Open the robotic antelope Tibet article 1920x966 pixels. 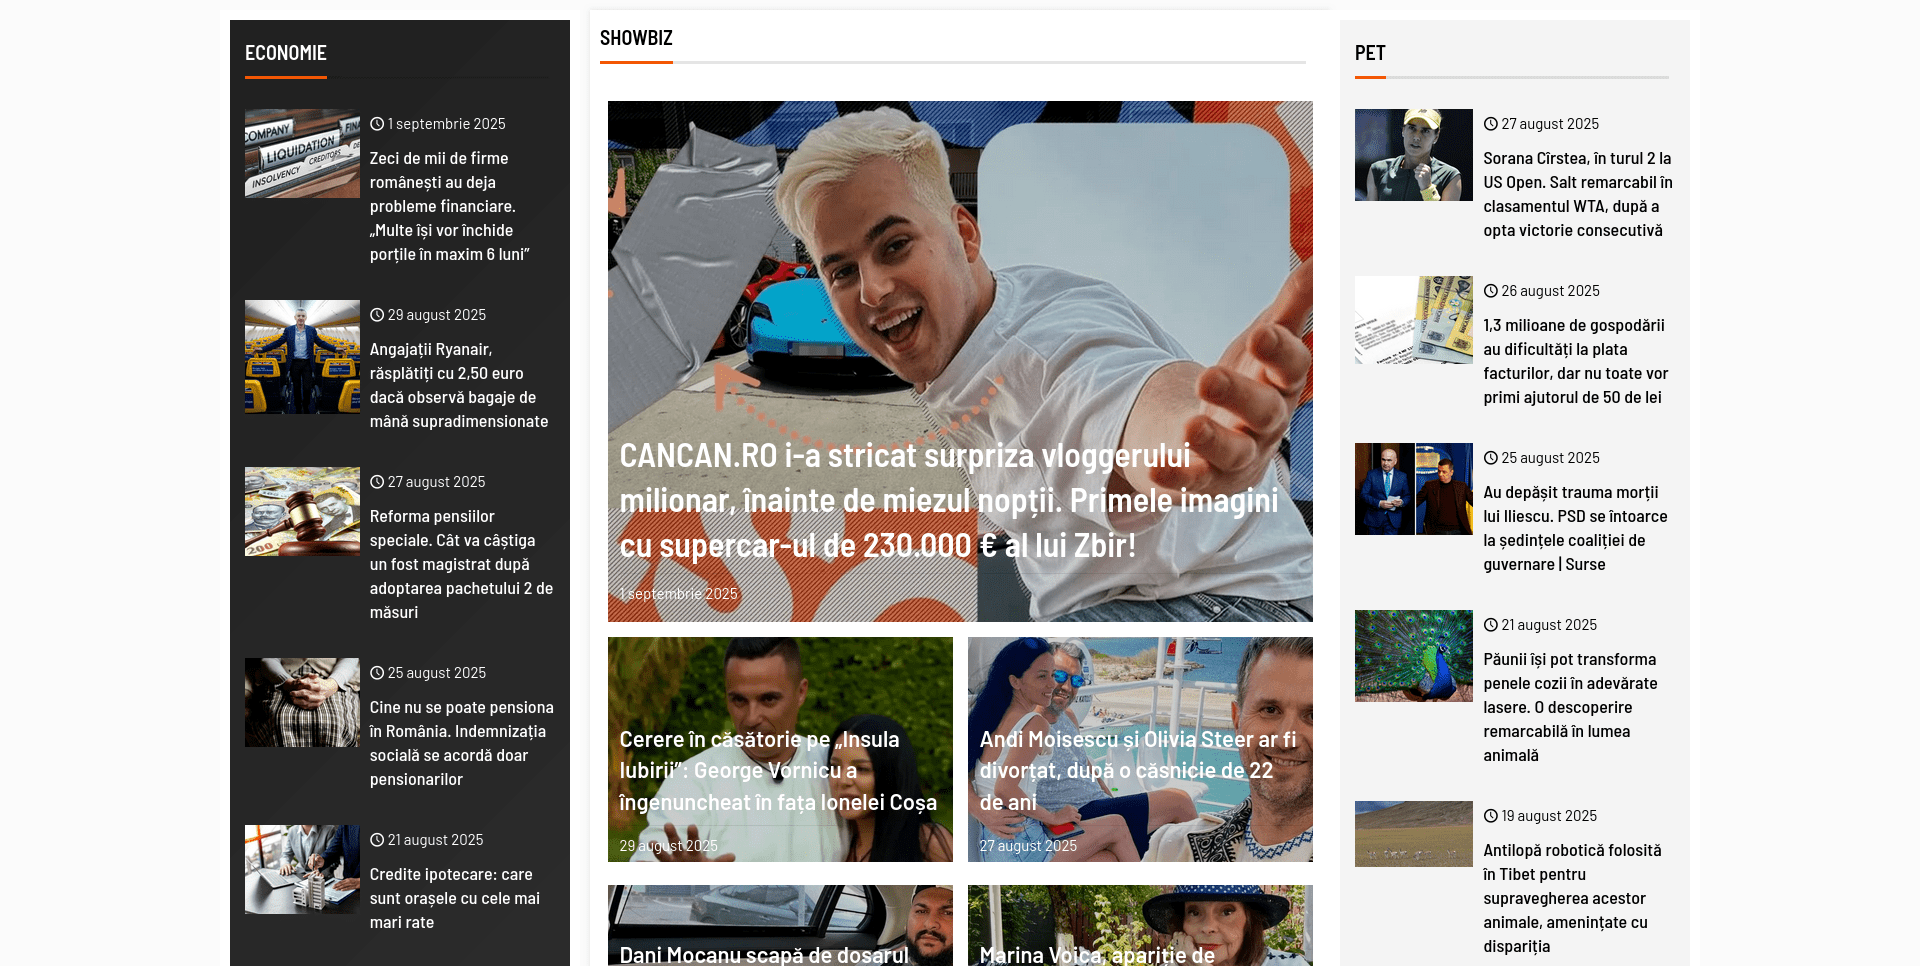[1571, 898]
